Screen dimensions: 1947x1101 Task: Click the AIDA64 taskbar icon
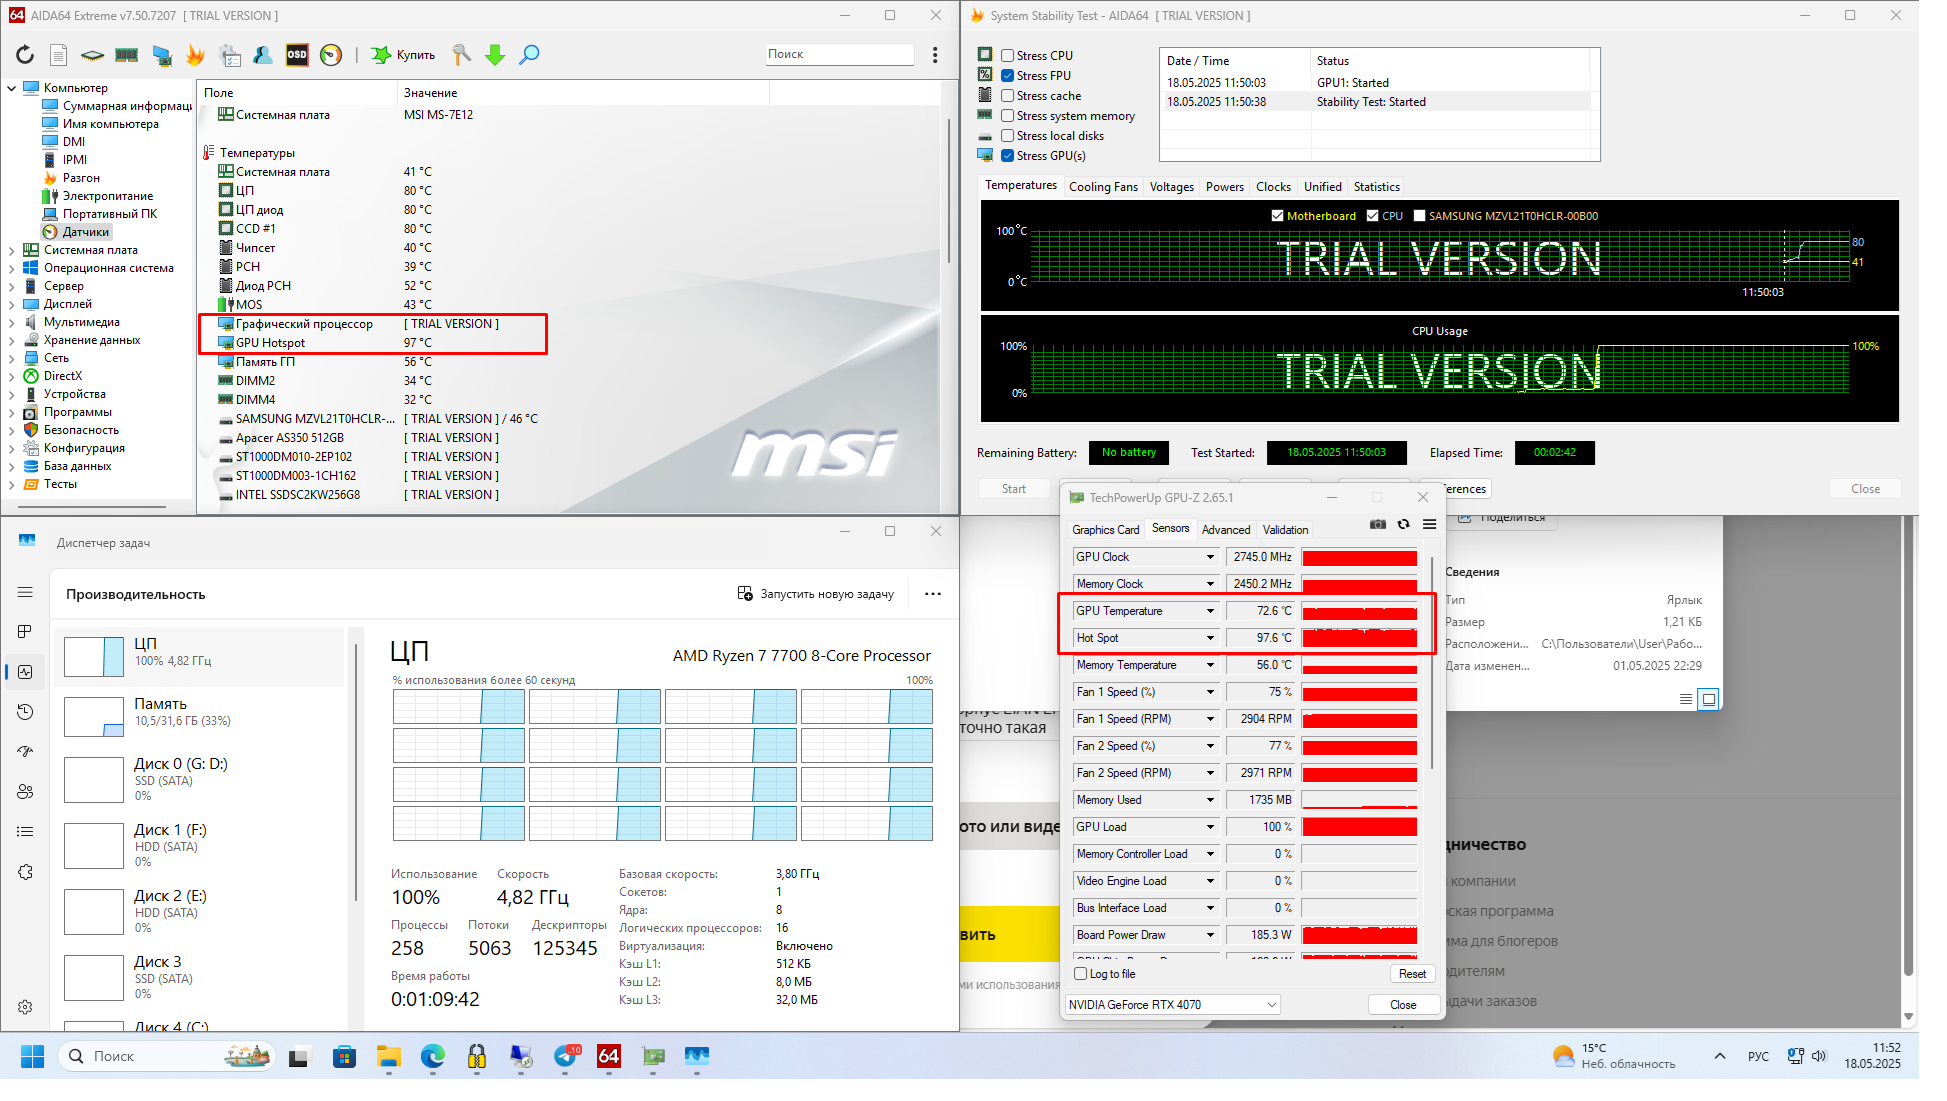609,1056
